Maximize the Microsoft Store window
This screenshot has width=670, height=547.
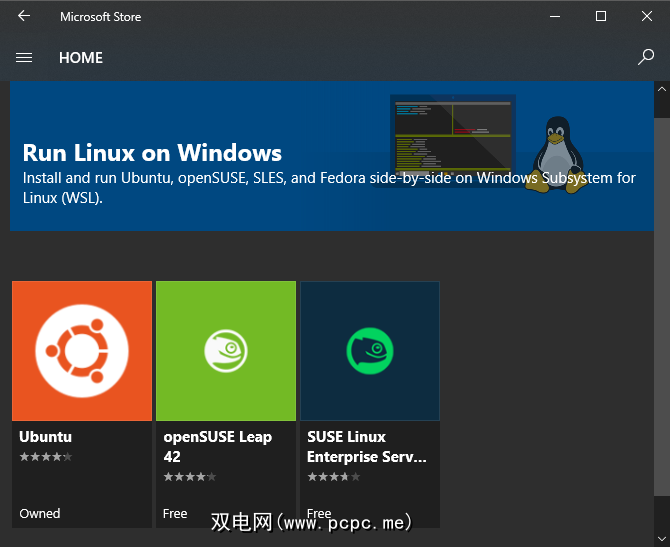click(601, 16)
